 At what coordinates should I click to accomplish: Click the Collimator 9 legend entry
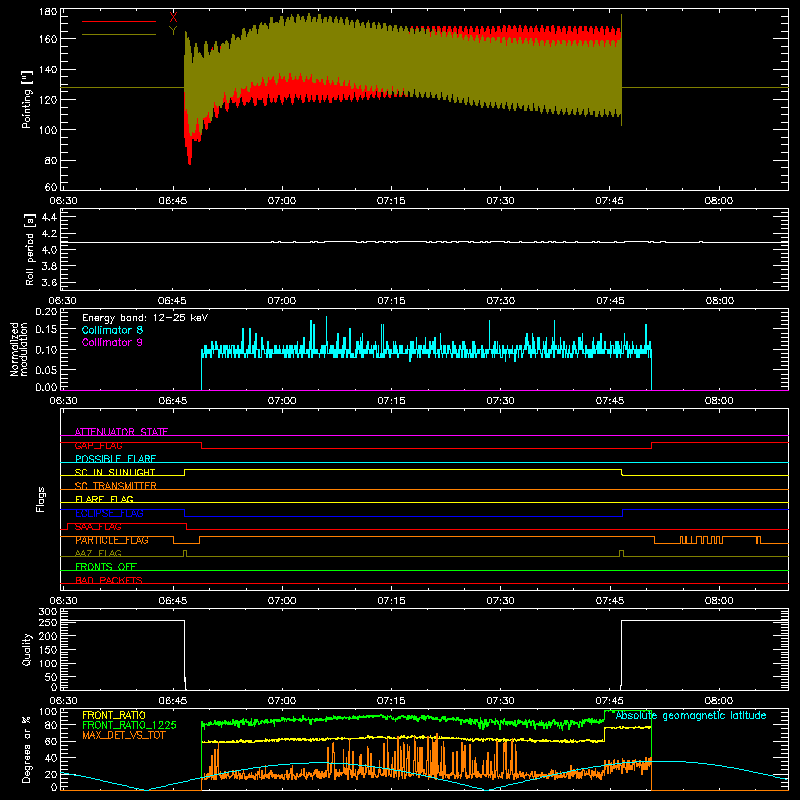(112, 342)
